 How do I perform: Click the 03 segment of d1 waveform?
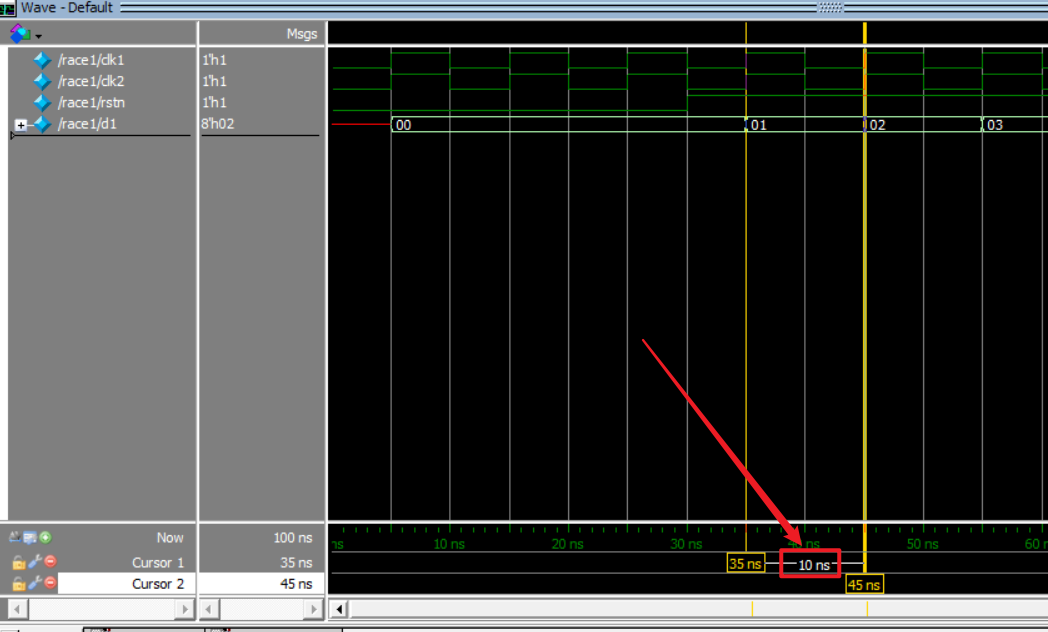(1015, 125)
